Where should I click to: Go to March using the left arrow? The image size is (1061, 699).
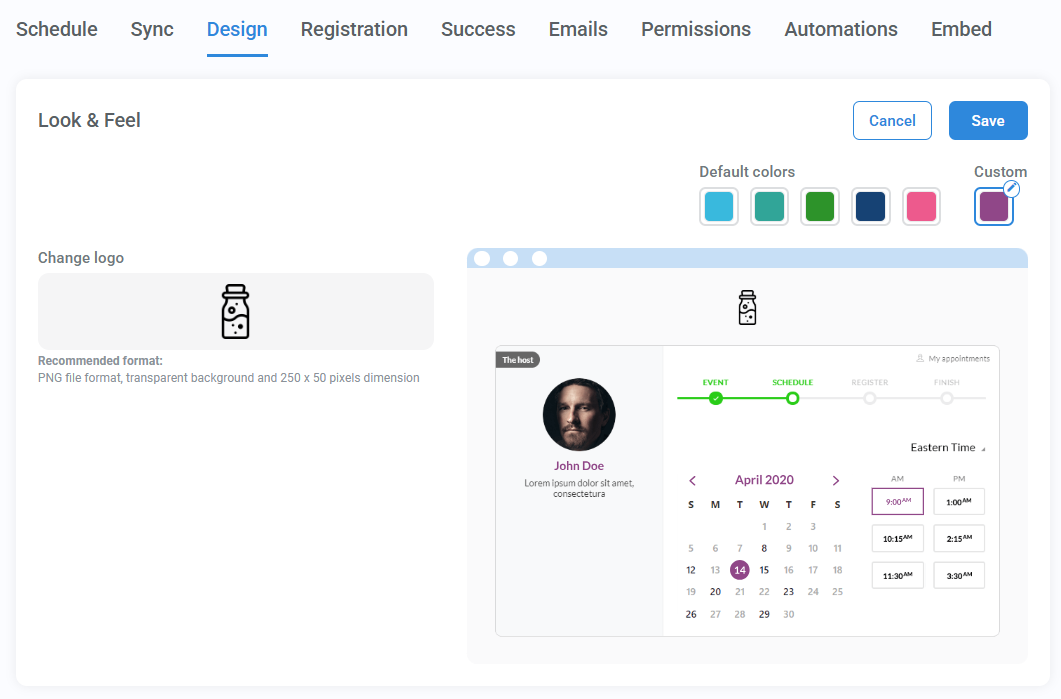click(x=692, y=480)
